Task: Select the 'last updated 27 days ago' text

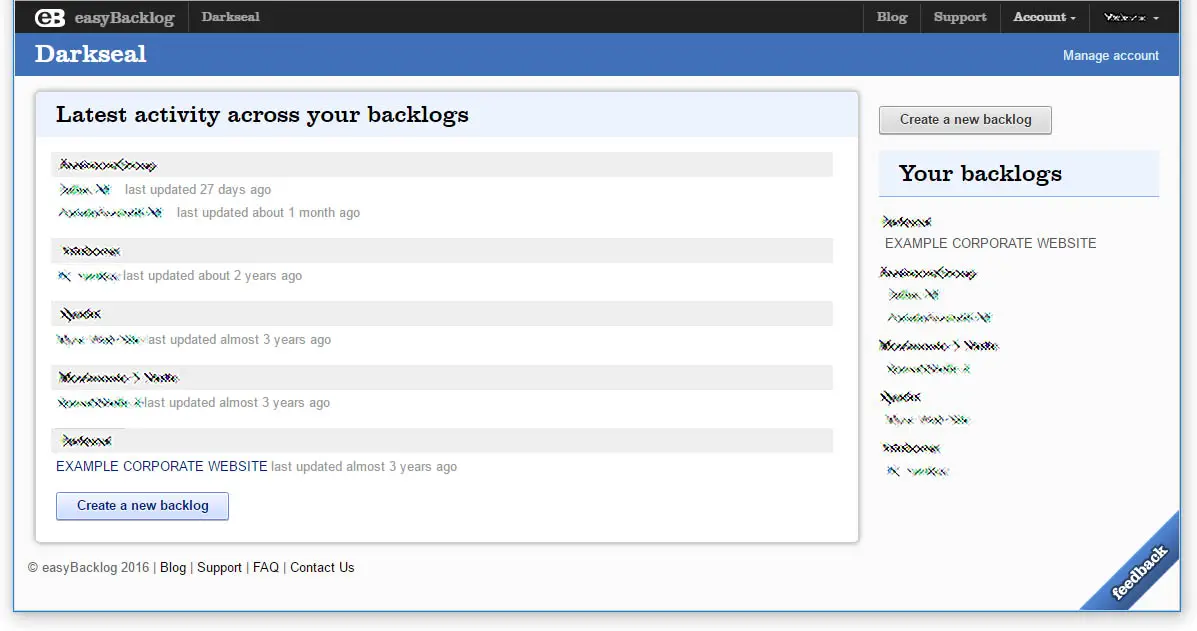Action: click(x=198, y=189)
